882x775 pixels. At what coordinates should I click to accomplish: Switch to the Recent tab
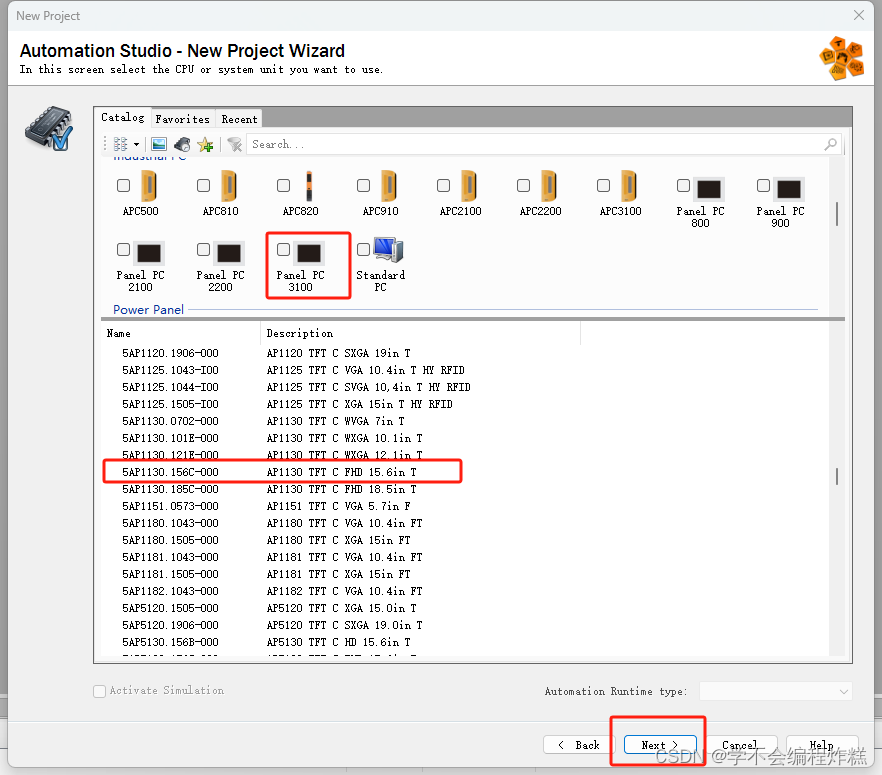click(x=239, y=119)
